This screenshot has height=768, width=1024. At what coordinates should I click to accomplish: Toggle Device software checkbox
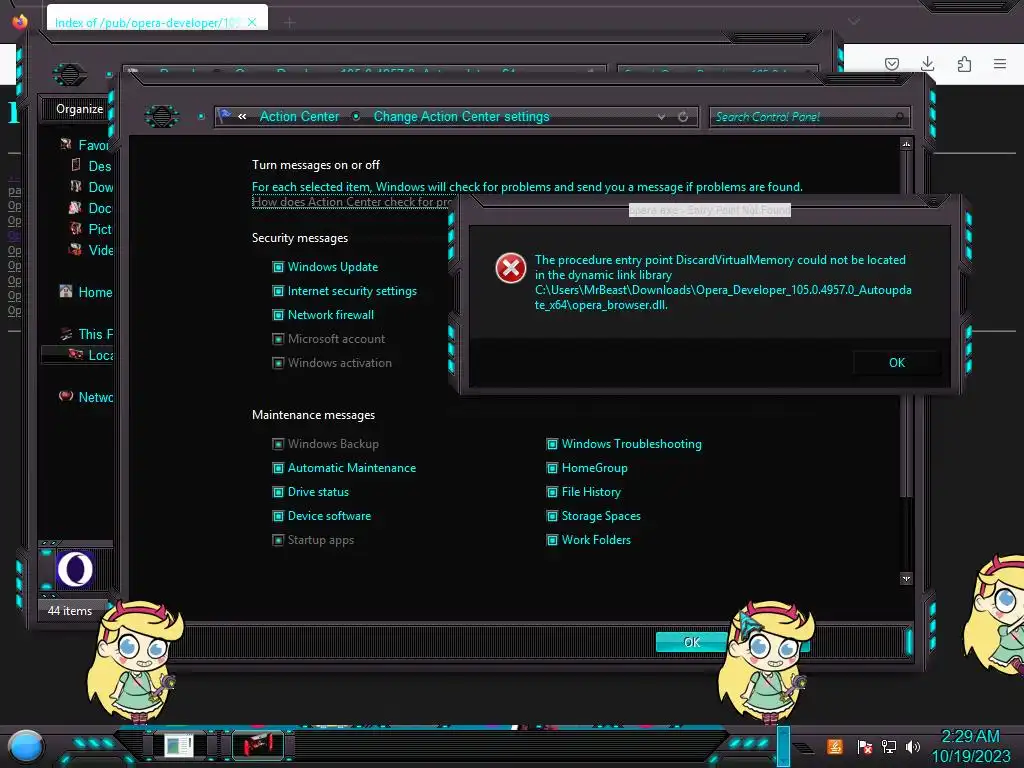[278, 516]
